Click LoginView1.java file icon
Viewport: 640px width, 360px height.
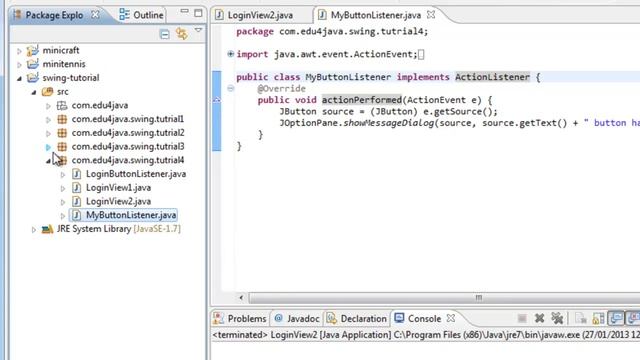click(76, 188)
